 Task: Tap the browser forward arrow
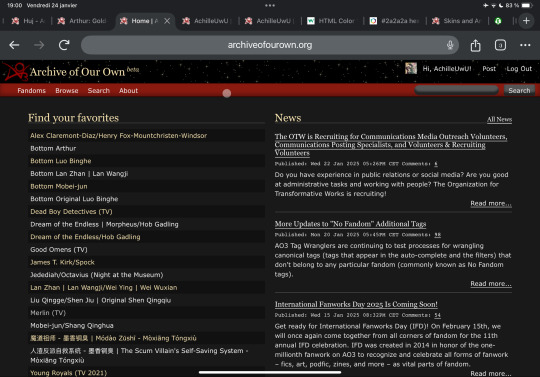click(39, 45)
